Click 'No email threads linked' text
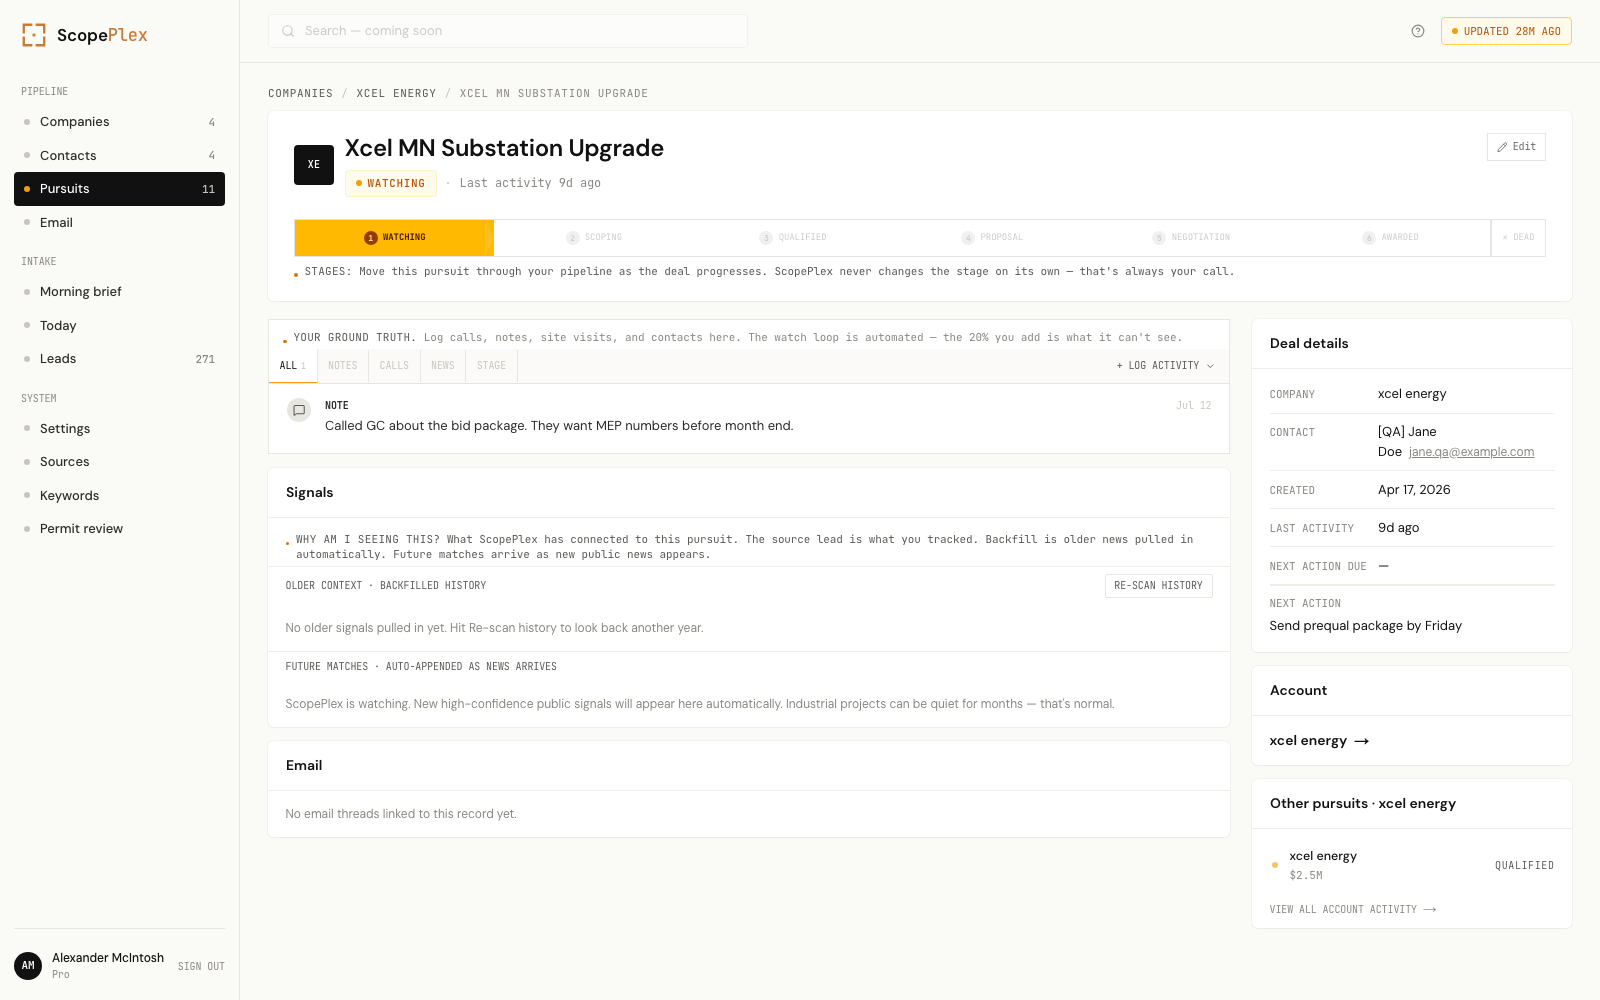The width and height of the screenshot is (1600, 1000). (401, 814)
